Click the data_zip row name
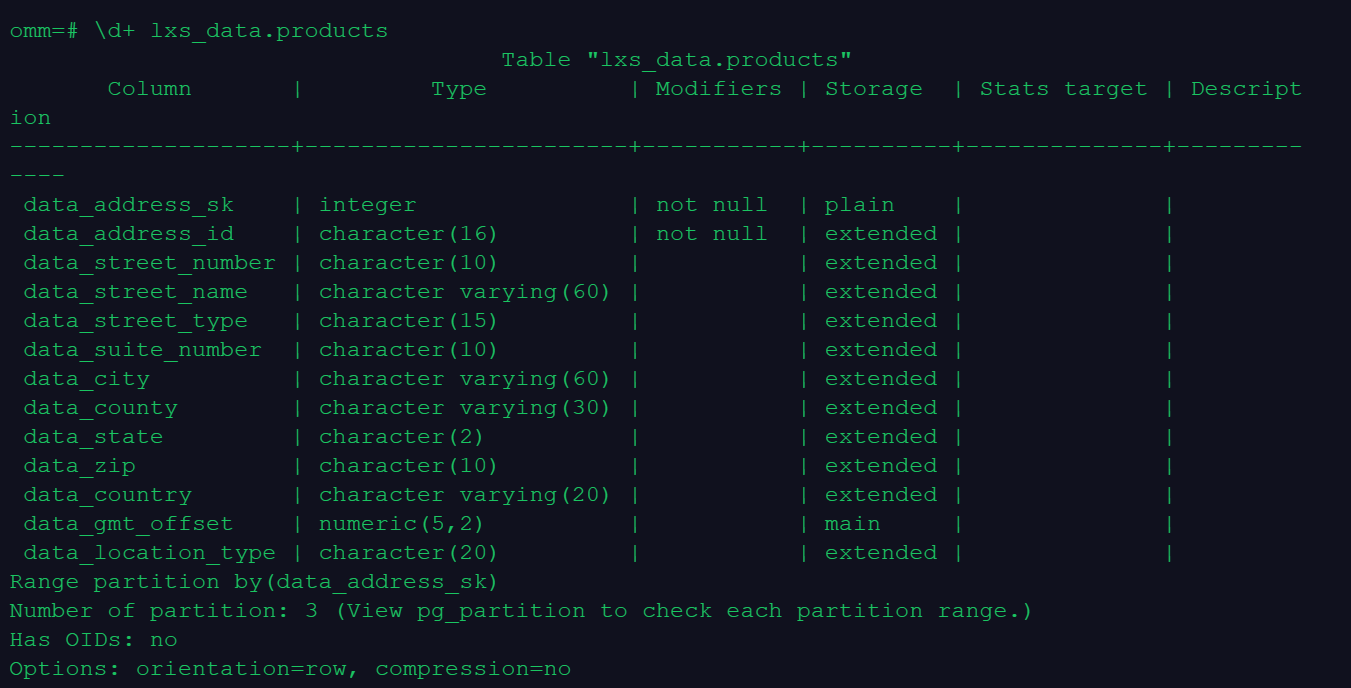The image size is (1351, 688). tap(79, 466)
